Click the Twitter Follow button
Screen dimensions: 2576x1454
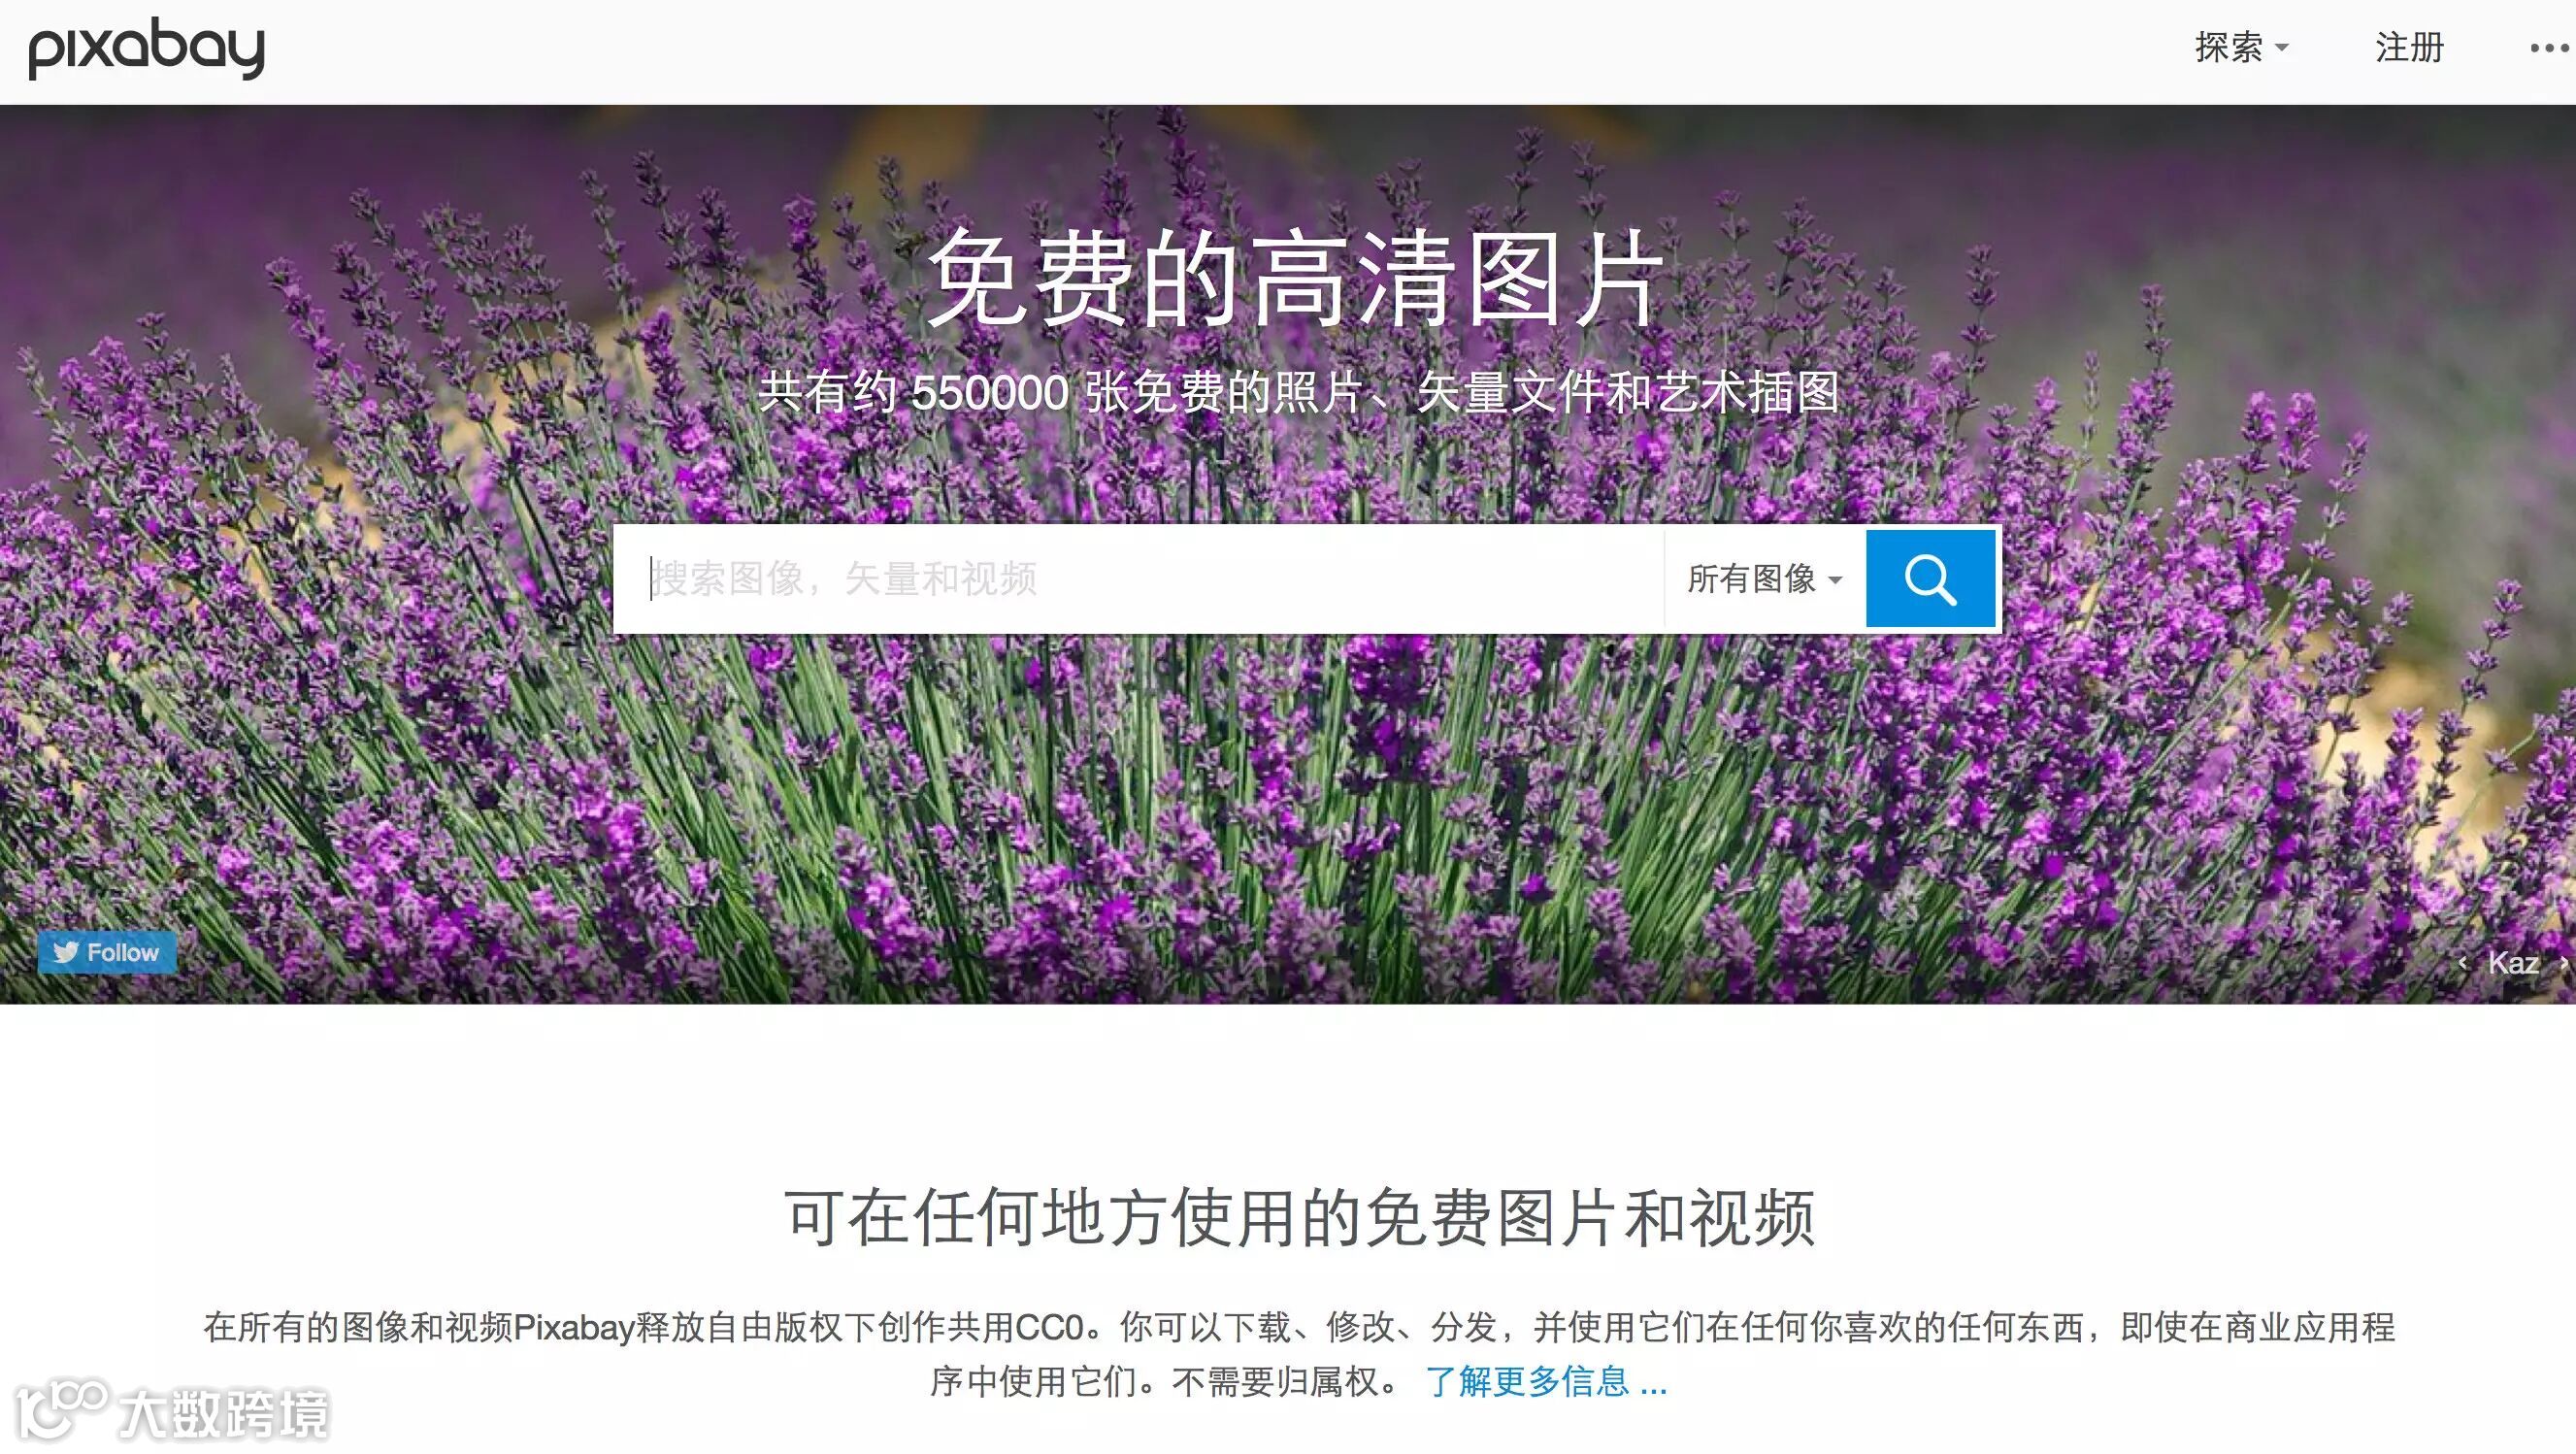click(x=107, y=952)
